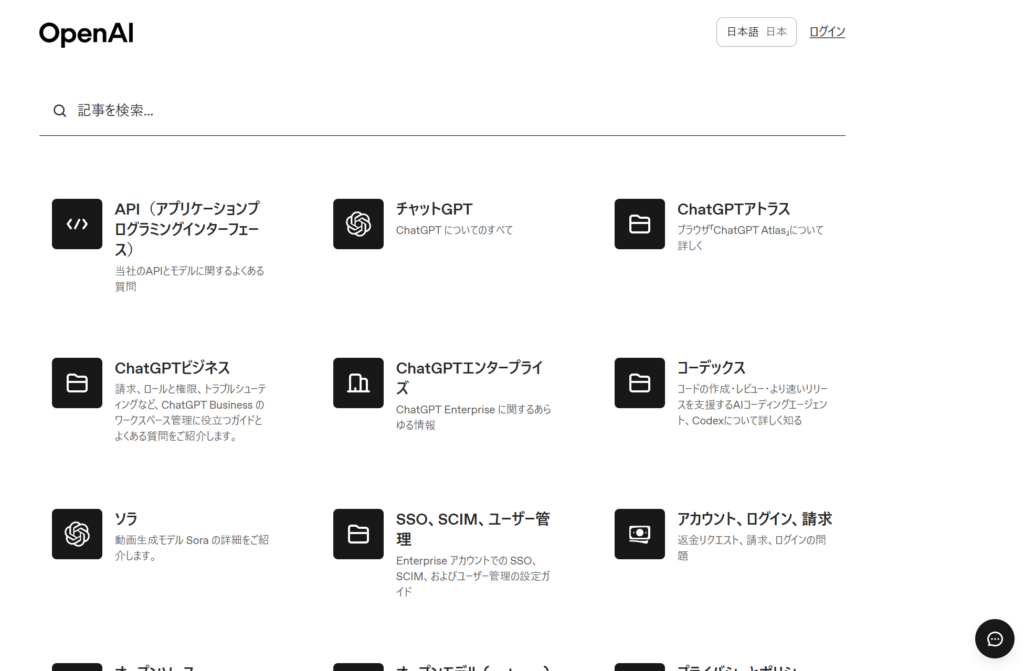Viewport: 1024px width, 671px height.
Task: Open the chat support bubble
Action: pos(994,639)
